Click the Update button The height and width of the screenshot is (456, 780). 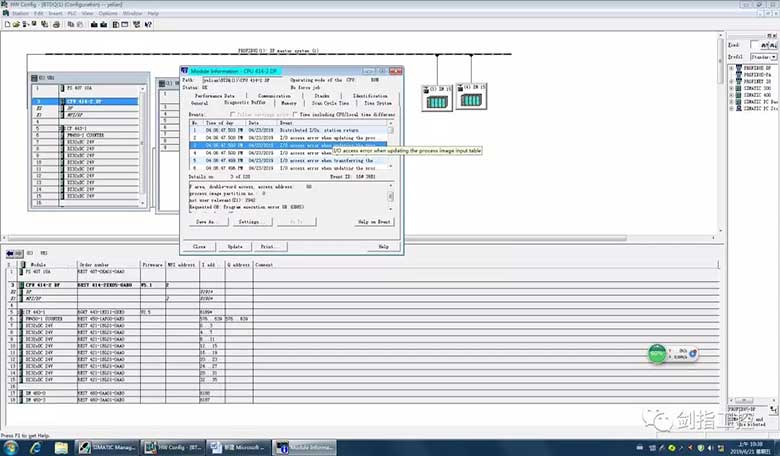235,247
